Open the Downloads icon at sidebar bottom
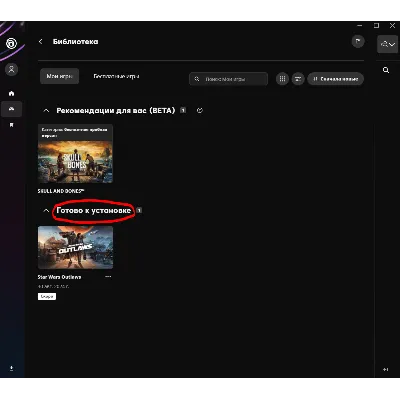The height and width of the screenshot is (400, 400). (x=11, y=368)
